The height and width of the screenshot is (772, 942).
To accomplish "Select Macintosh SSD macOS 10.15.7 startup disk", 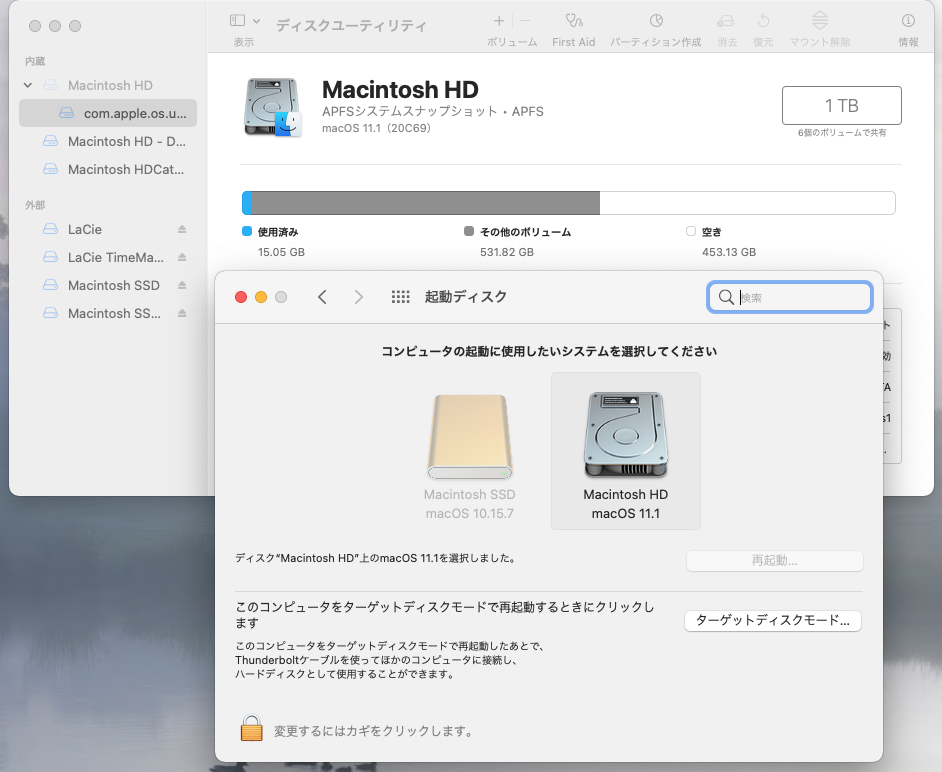I will pyautogui.click(x=469, y=450).
